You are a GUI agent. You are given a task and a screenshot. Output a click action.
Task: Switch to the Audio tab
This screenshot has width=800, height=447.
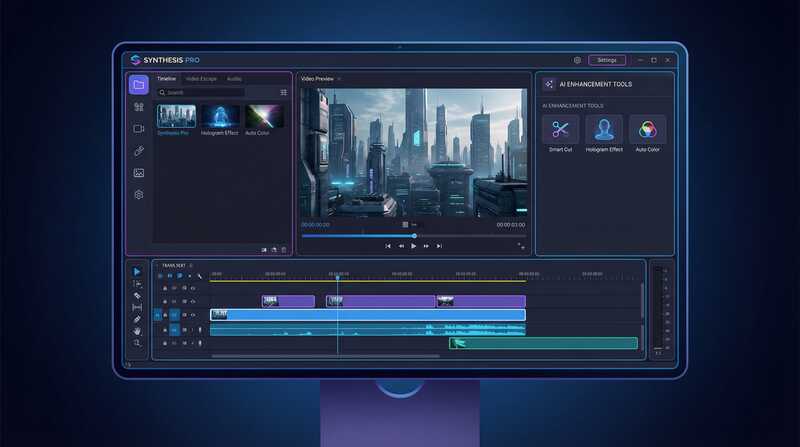tap(234, 78)
